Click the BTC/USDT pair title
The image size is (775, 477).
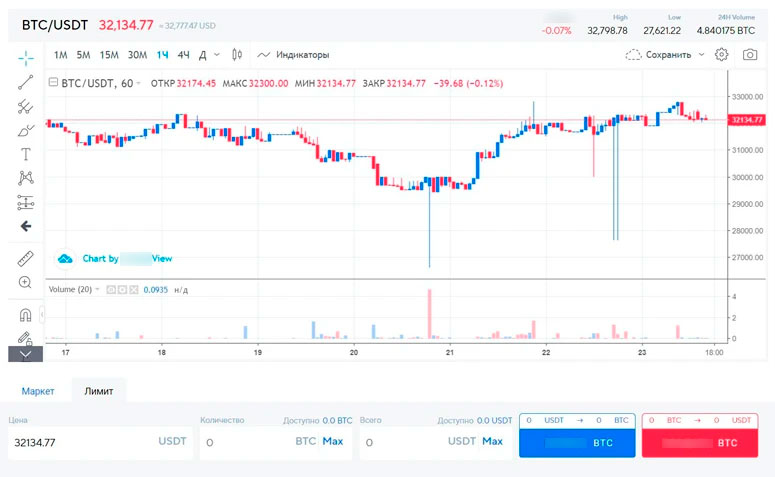(55, 25)
